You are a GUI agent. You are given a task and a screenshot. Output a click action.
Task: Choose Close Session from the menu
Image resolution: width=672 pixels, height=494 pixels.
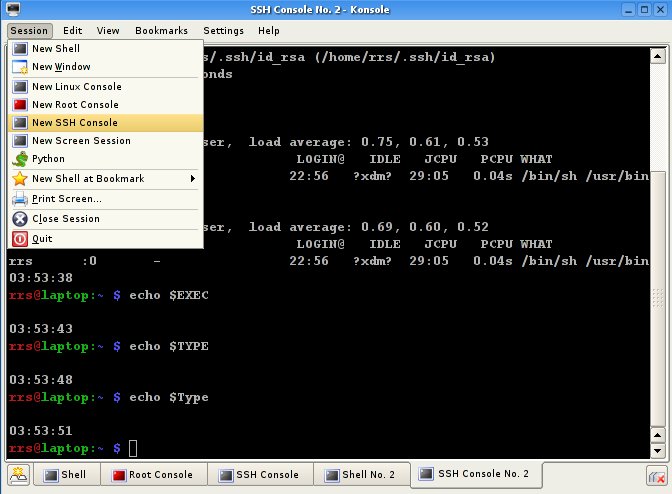click(105, 219)
